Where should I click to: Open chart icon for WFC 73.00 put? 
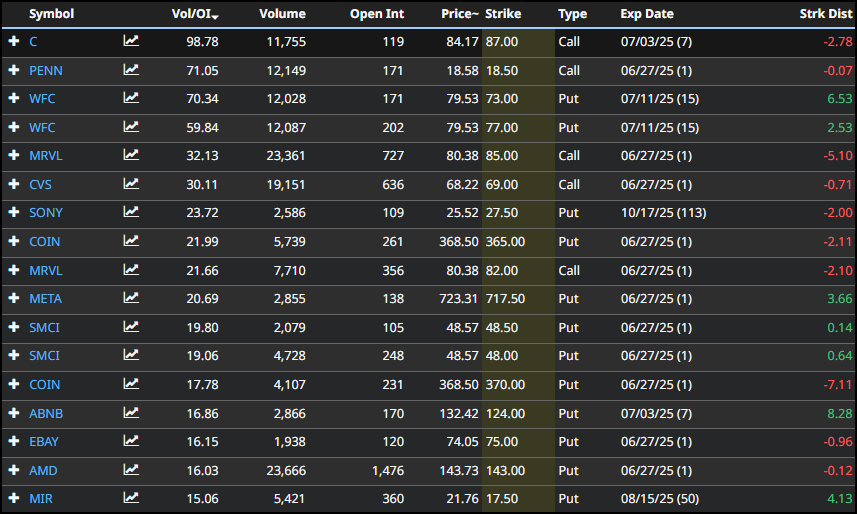(x=131, y=98)
